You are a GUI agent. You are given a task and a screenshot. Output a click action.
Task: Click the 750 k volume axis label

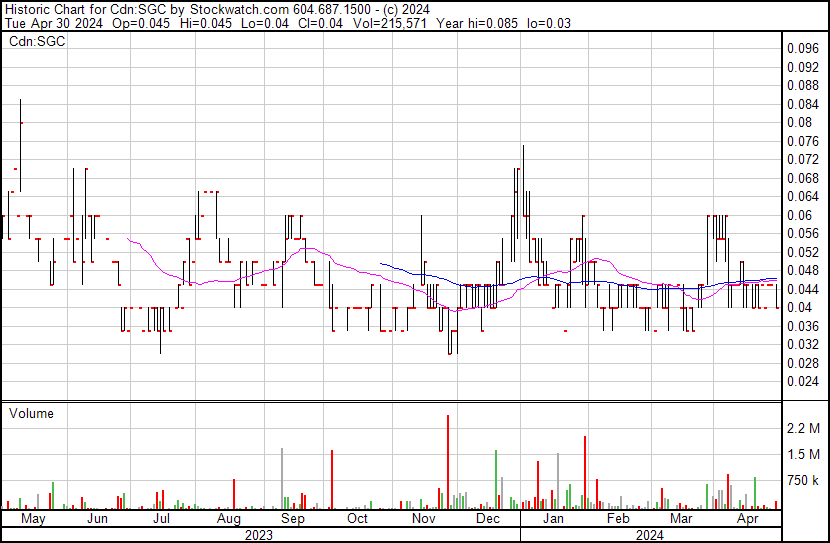pos(804,481)
